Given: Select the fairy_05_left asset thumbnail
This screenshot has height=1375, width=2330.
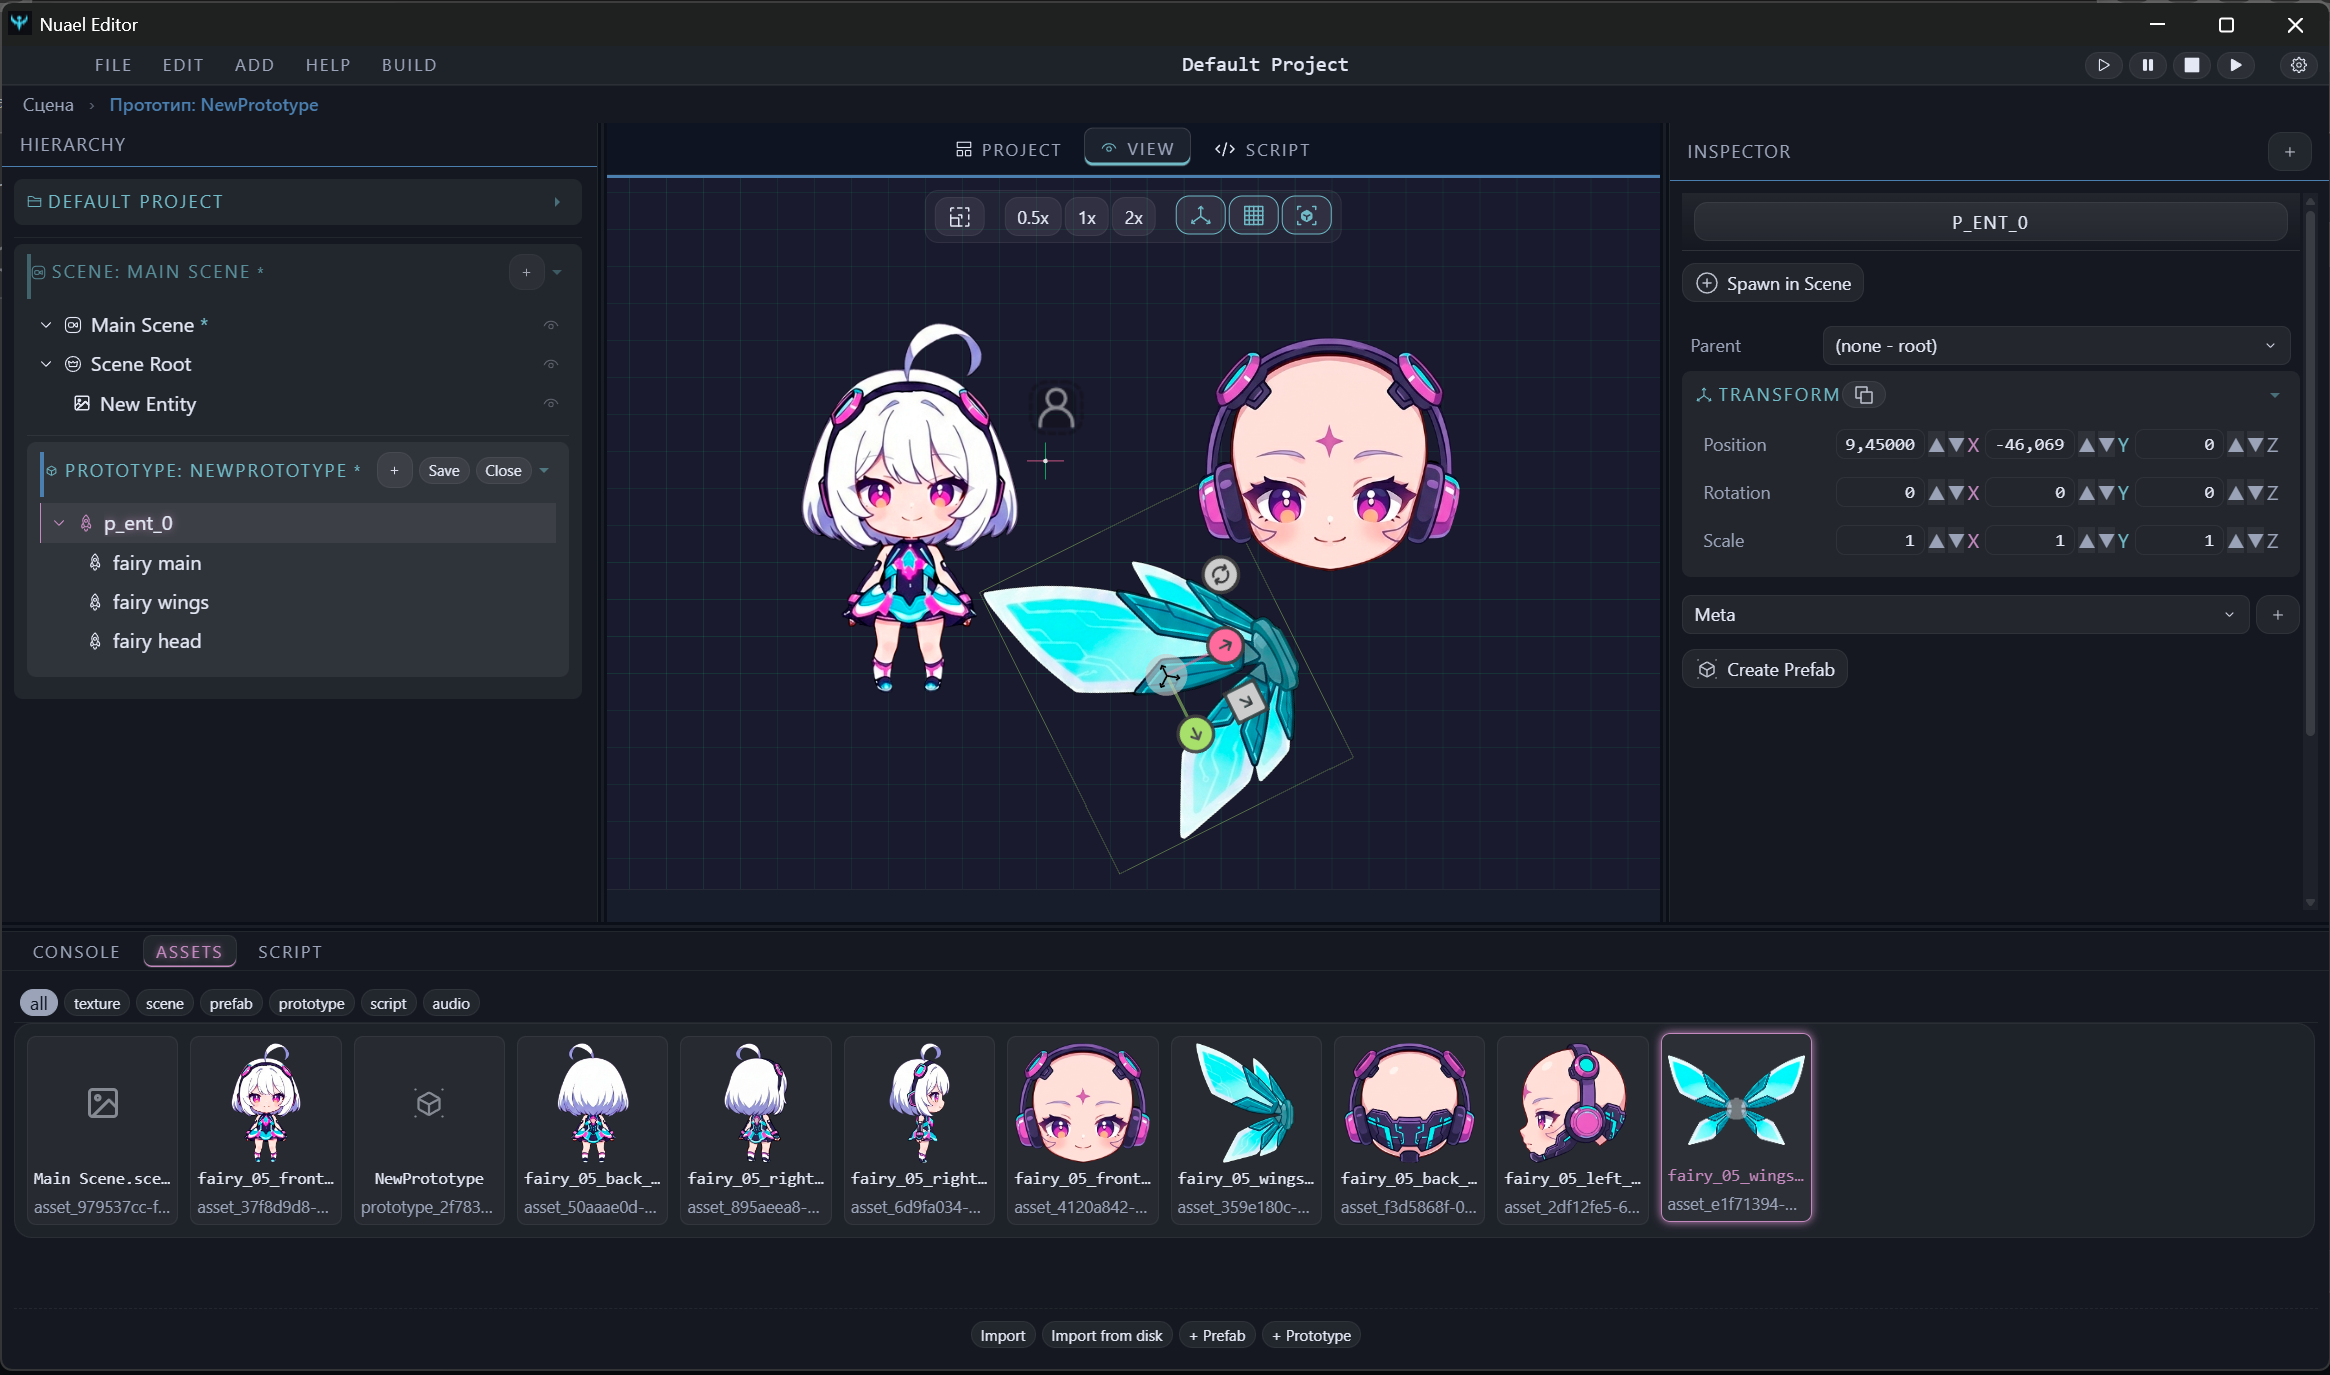Looking at the screenshot, I should (x=1572, y=1128).
